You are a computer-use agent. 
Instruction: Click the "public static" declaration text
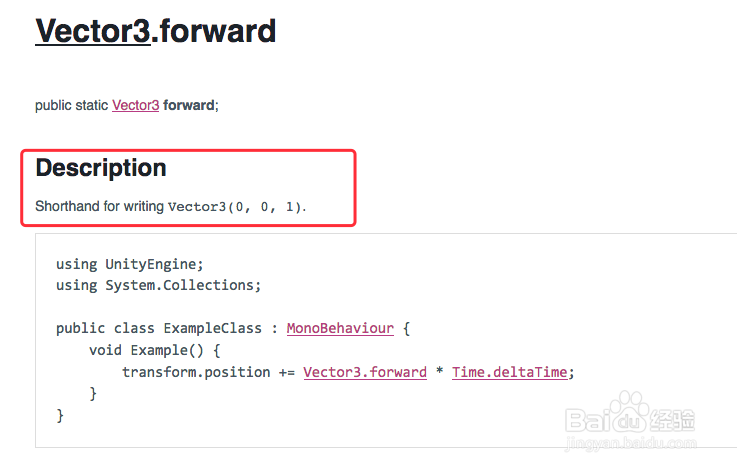[x=71, y=105]
